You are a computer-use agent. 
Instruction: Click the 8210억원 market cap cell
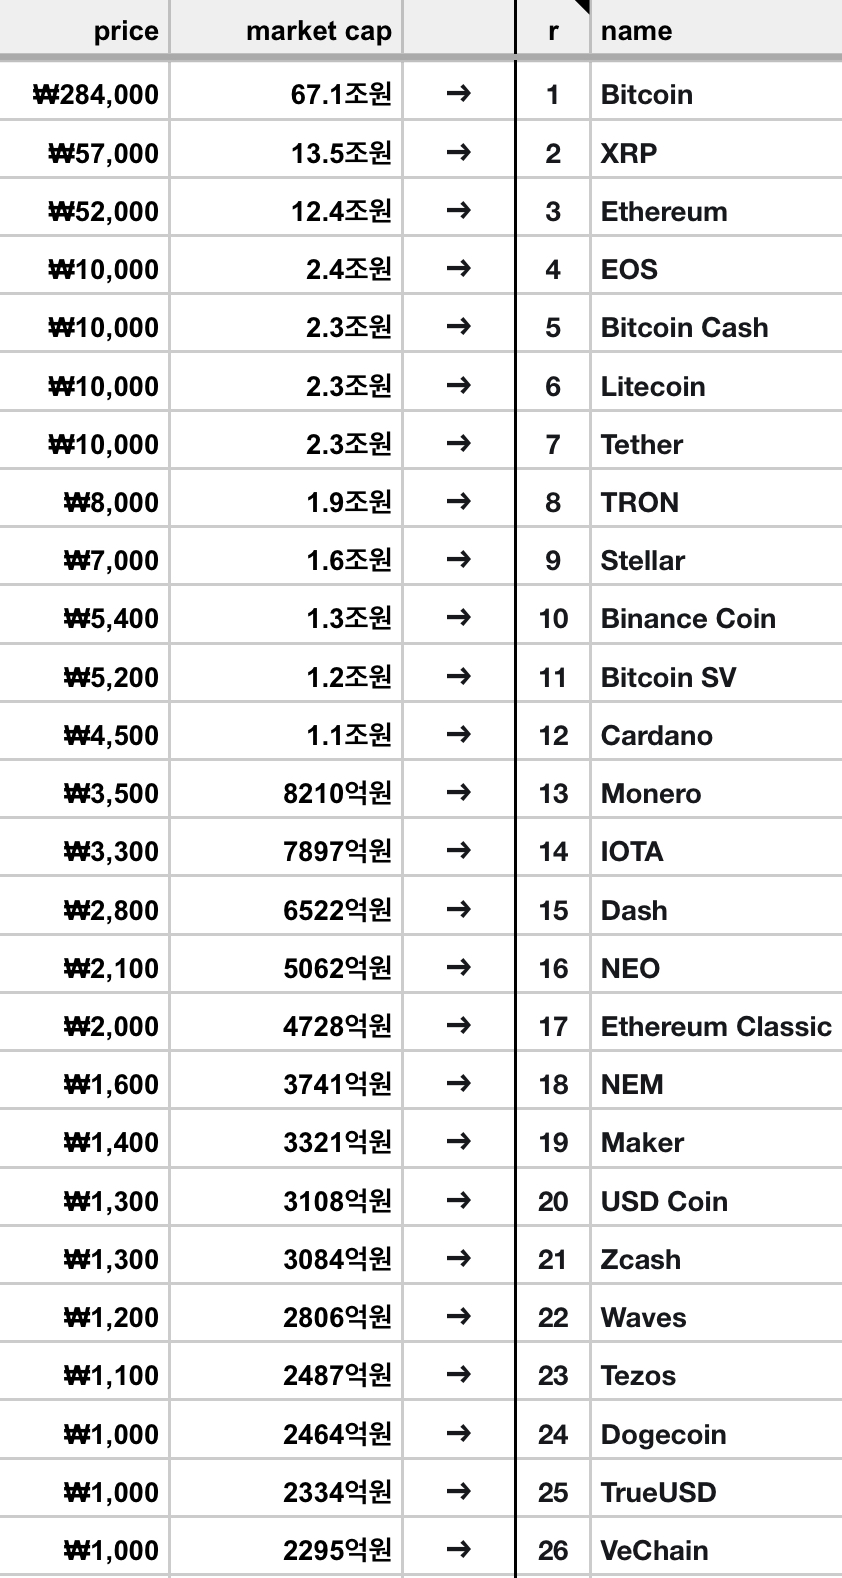286,793
